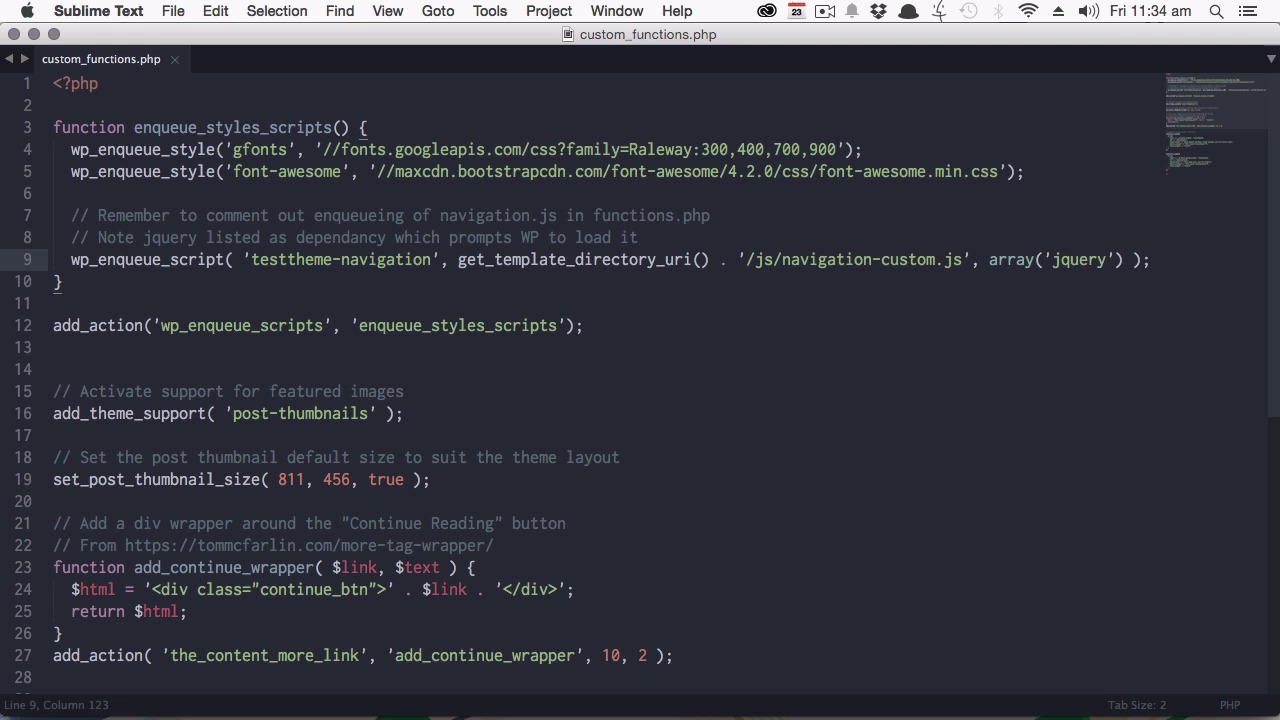This screenshot has height=720, width=1280.
Task: Click the file icon in title bar
Action: 569,34
